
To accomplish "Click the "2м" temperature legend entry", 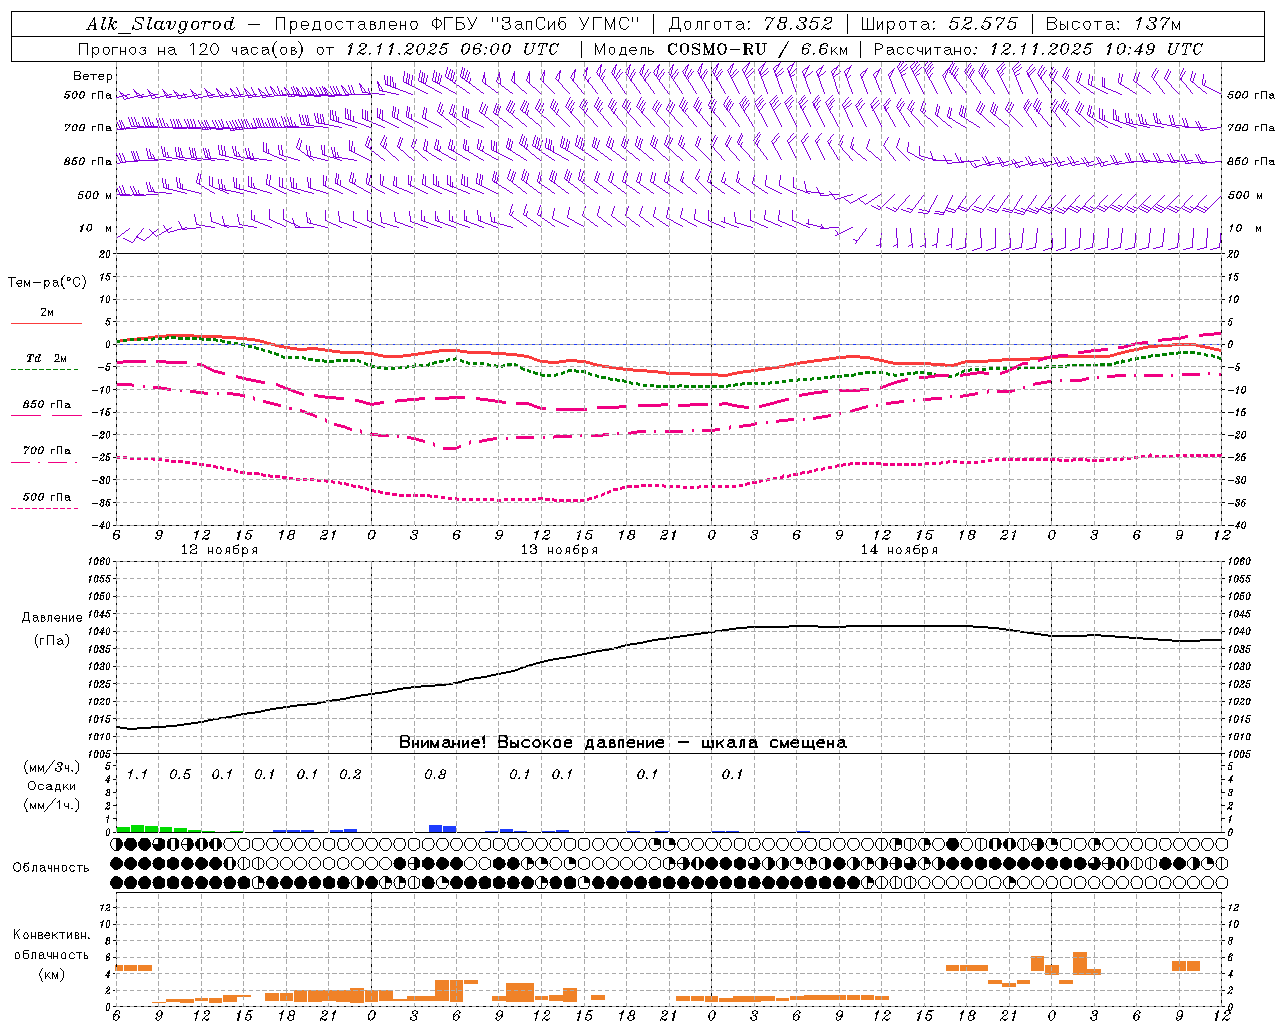I will (47, 313).
